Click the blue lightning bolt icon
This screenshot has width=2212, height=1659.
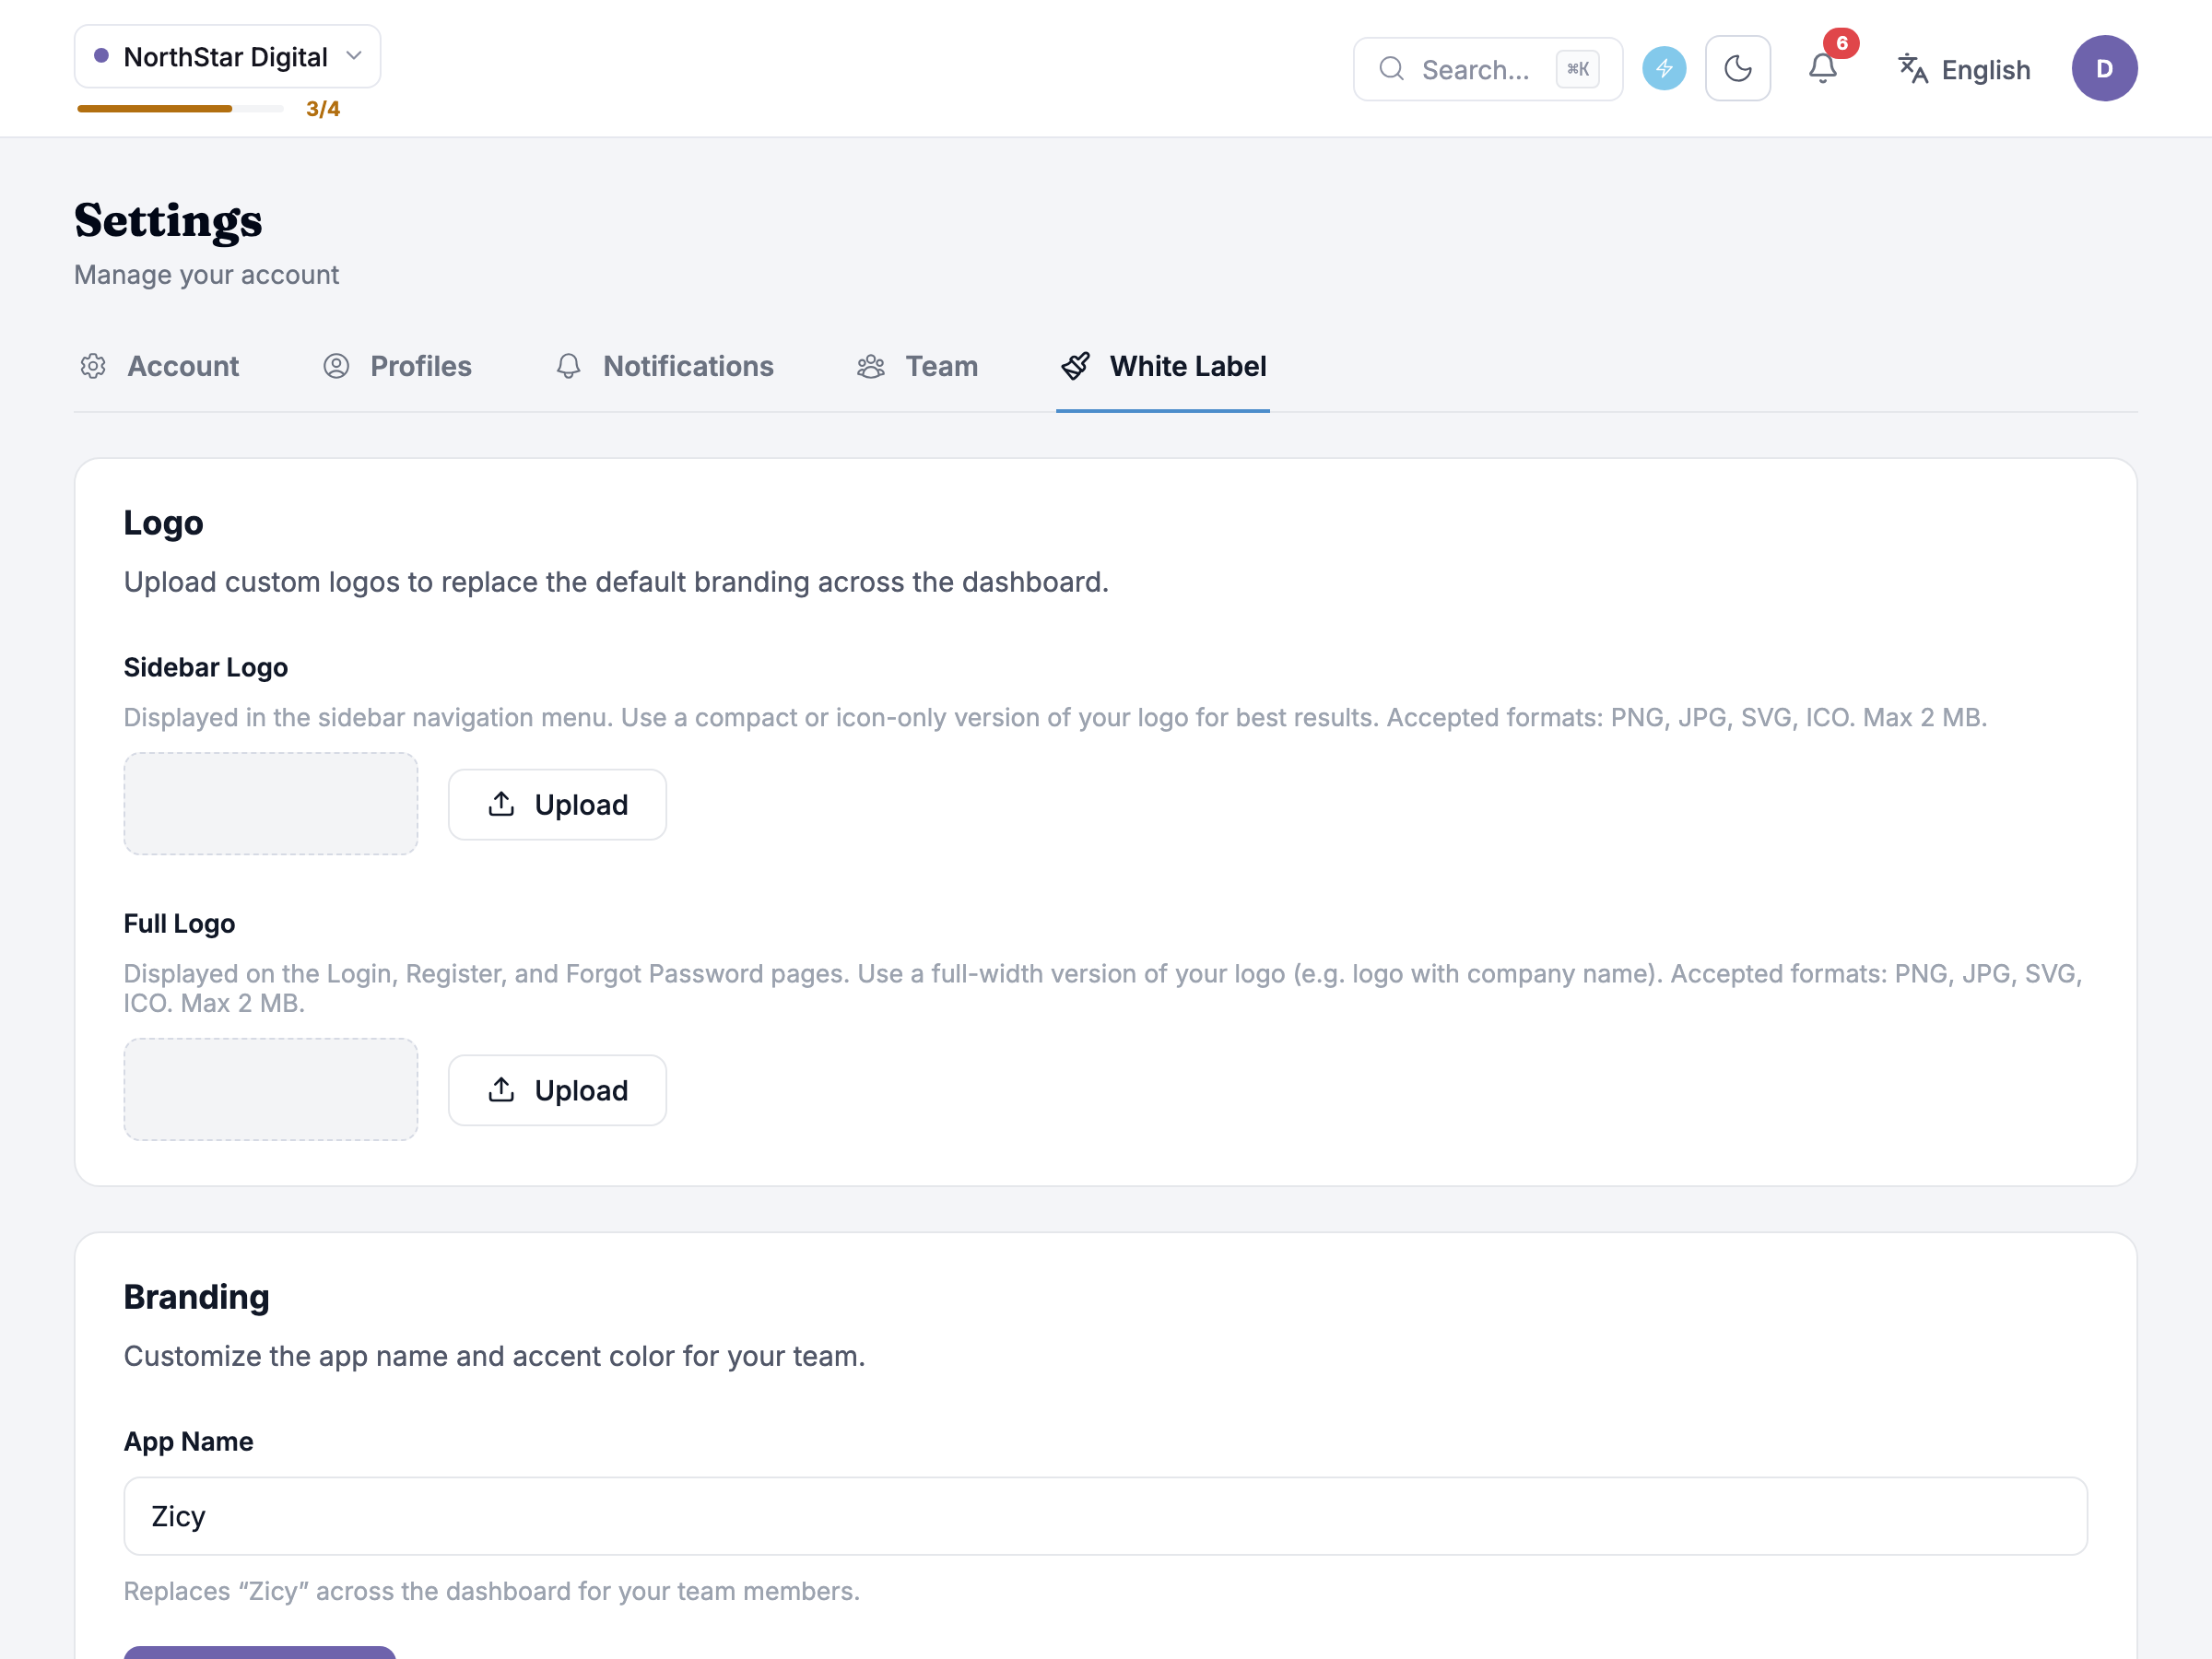[1664, 69]
